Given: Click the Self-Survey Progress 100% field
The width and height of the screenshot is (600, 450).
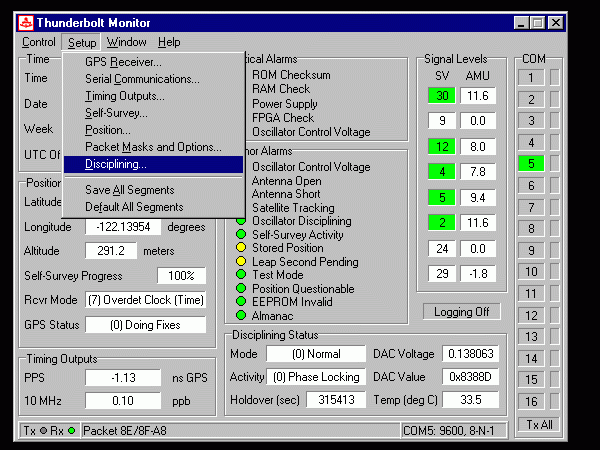Looking at the screenshot, I should tap(181, 276).
